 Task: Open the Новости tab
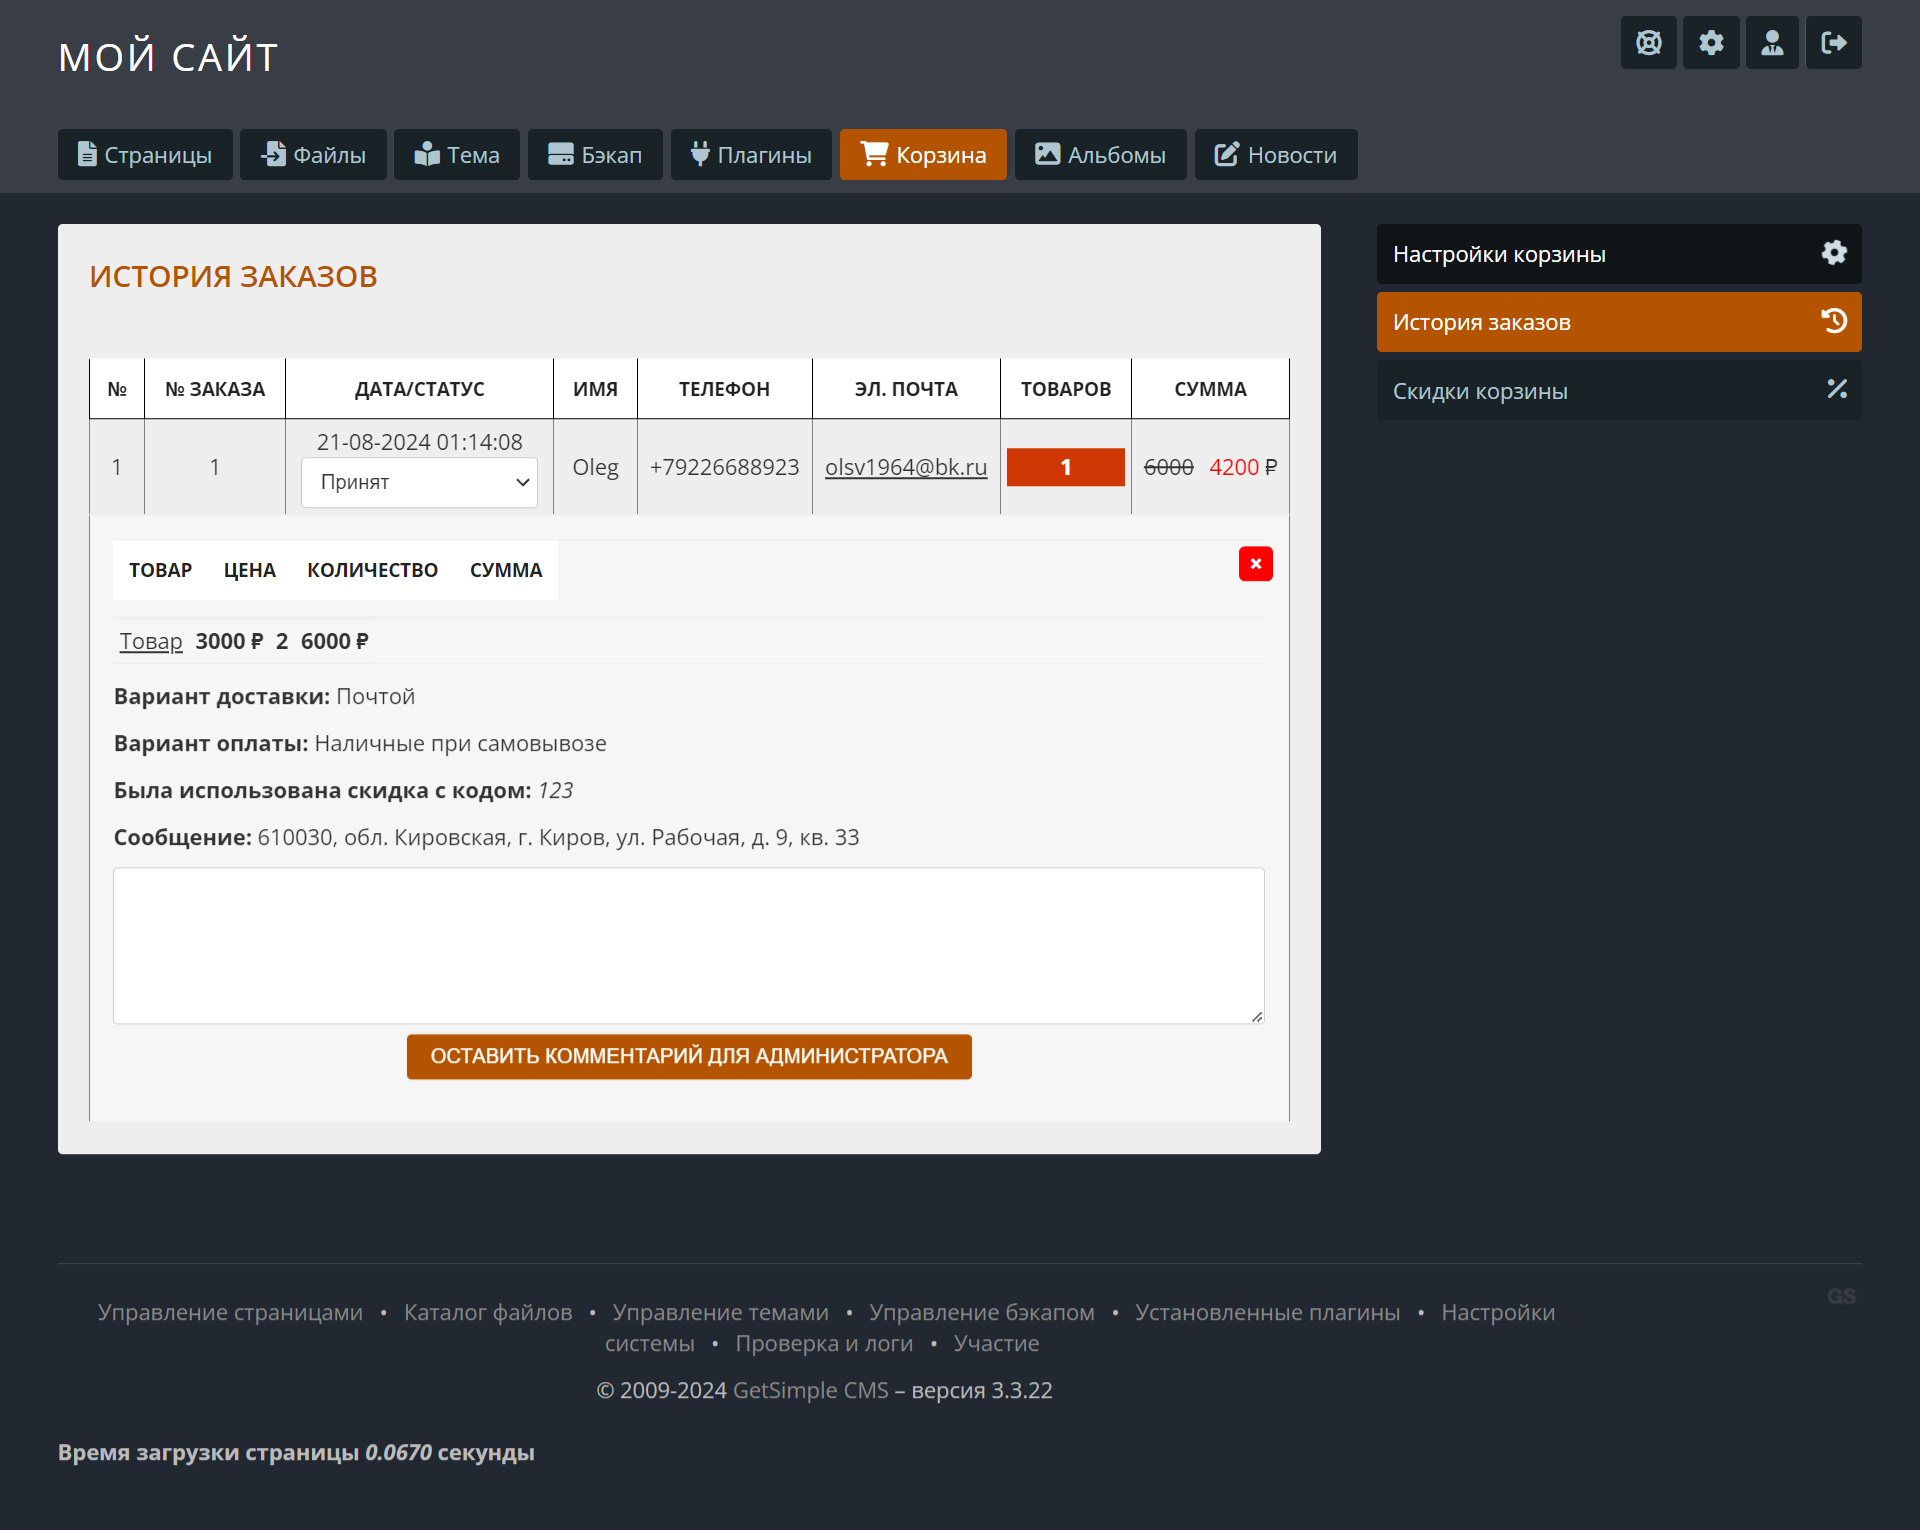click(x=1276, y=155)
